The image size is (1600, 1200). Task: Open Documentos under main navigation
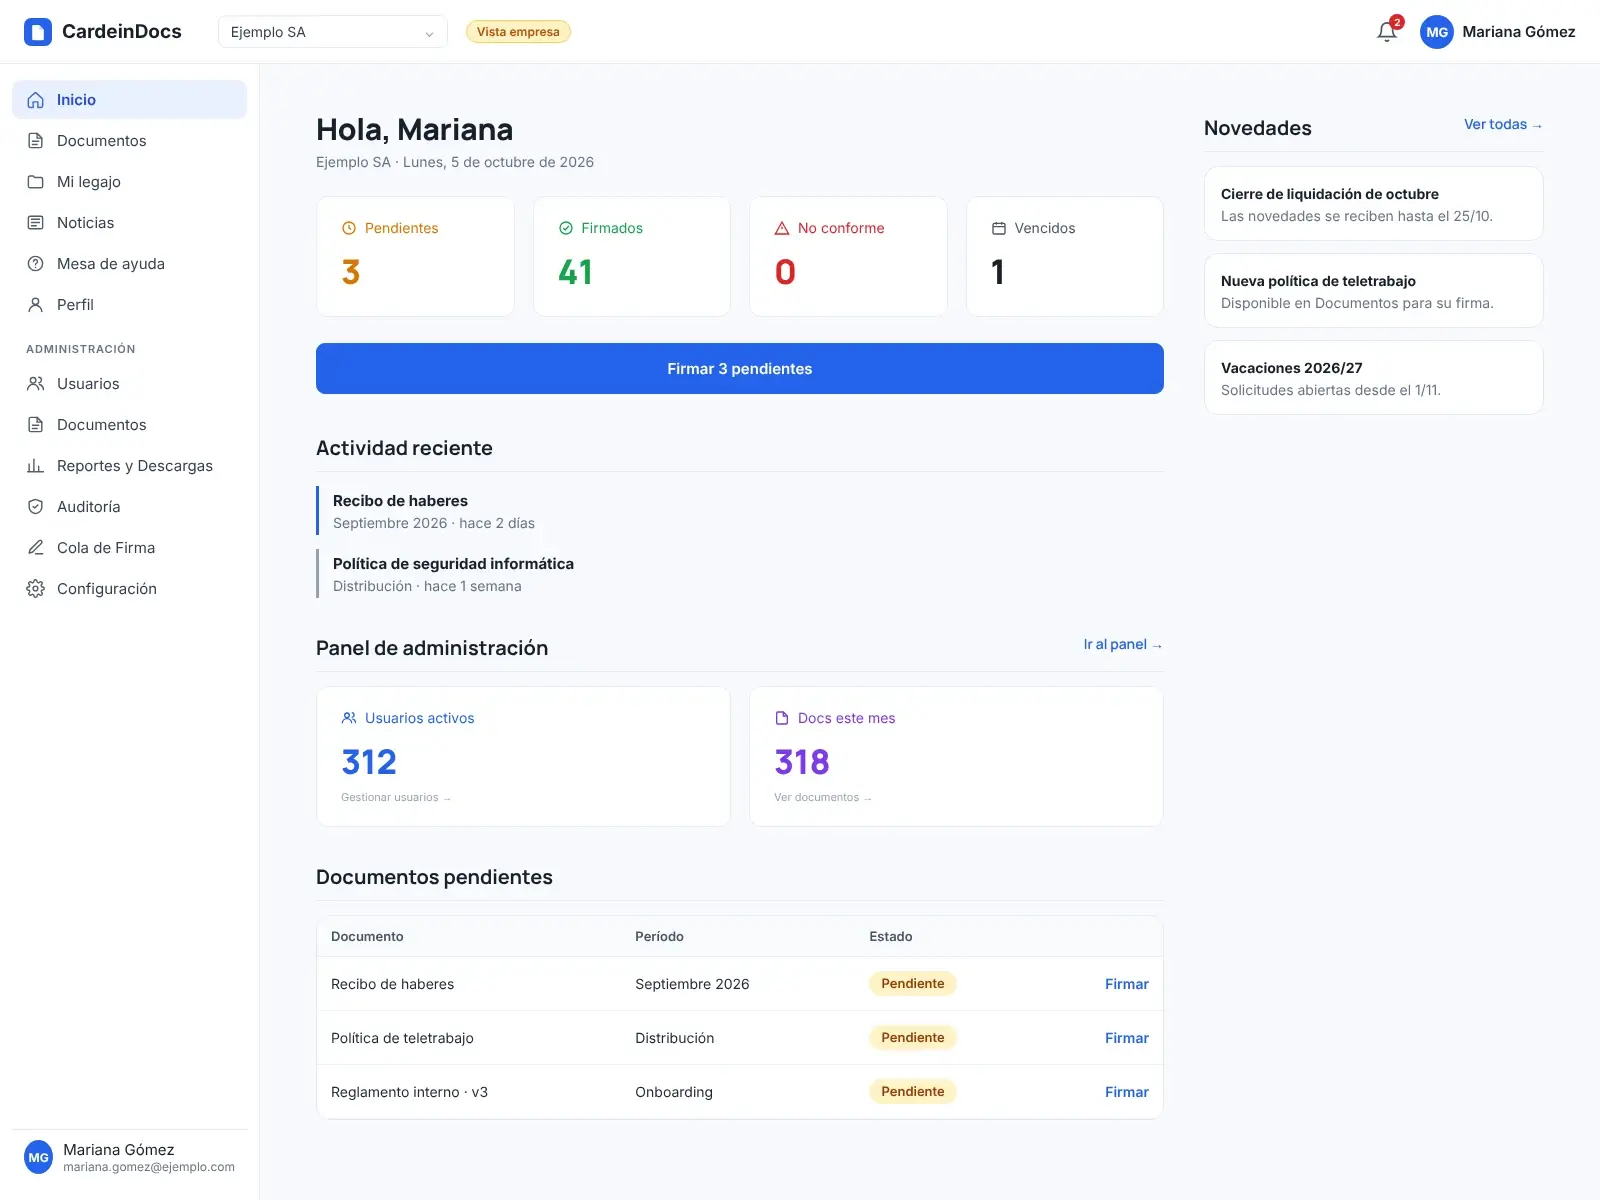pyautogui.click(x=130, y=141)
